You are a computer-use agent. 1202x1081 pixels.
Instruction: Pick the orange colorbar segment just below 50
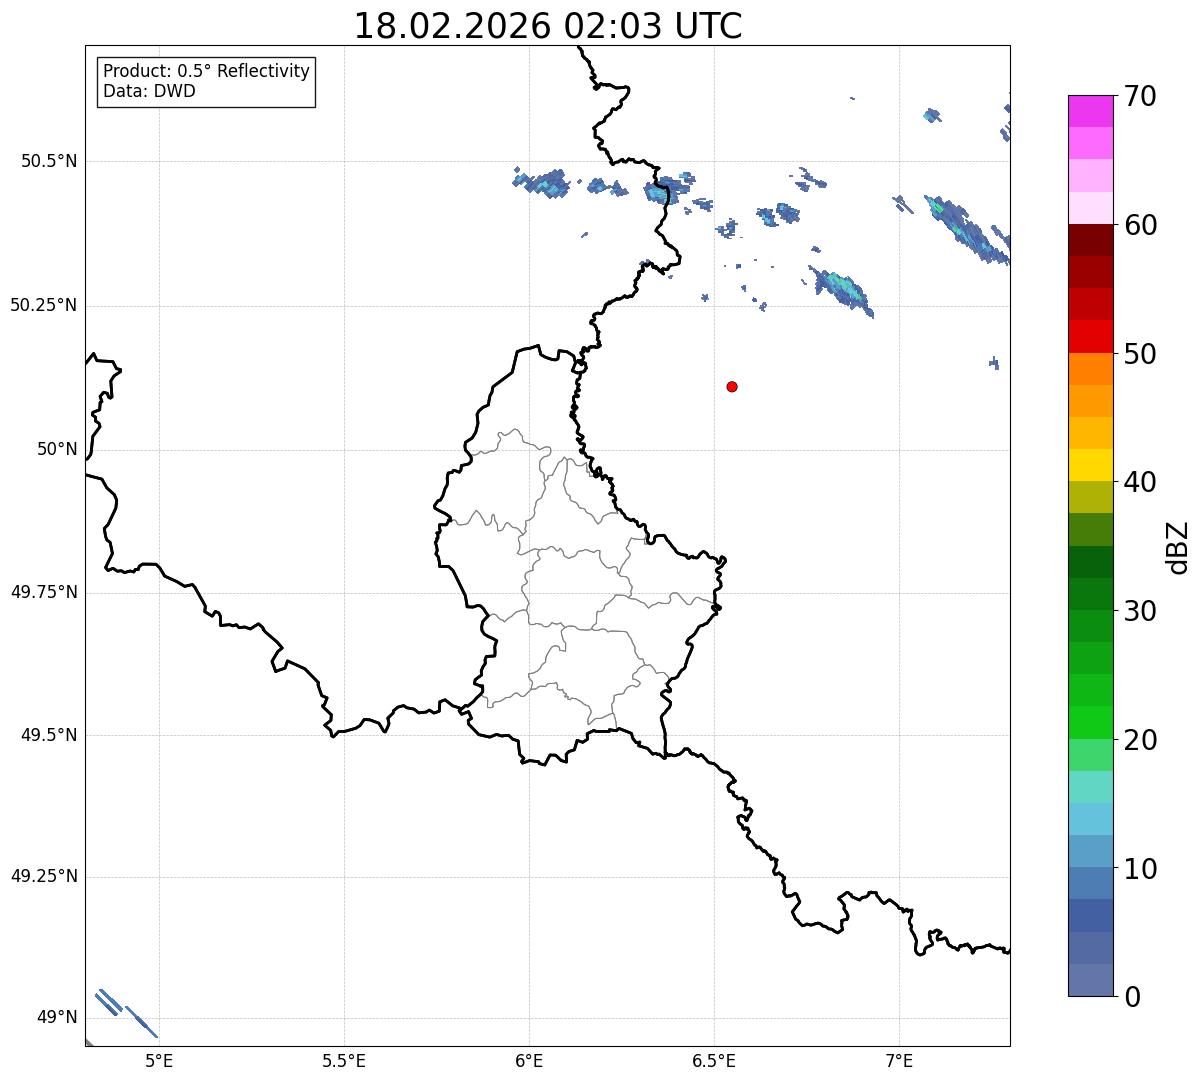(x=1090, y=369)
